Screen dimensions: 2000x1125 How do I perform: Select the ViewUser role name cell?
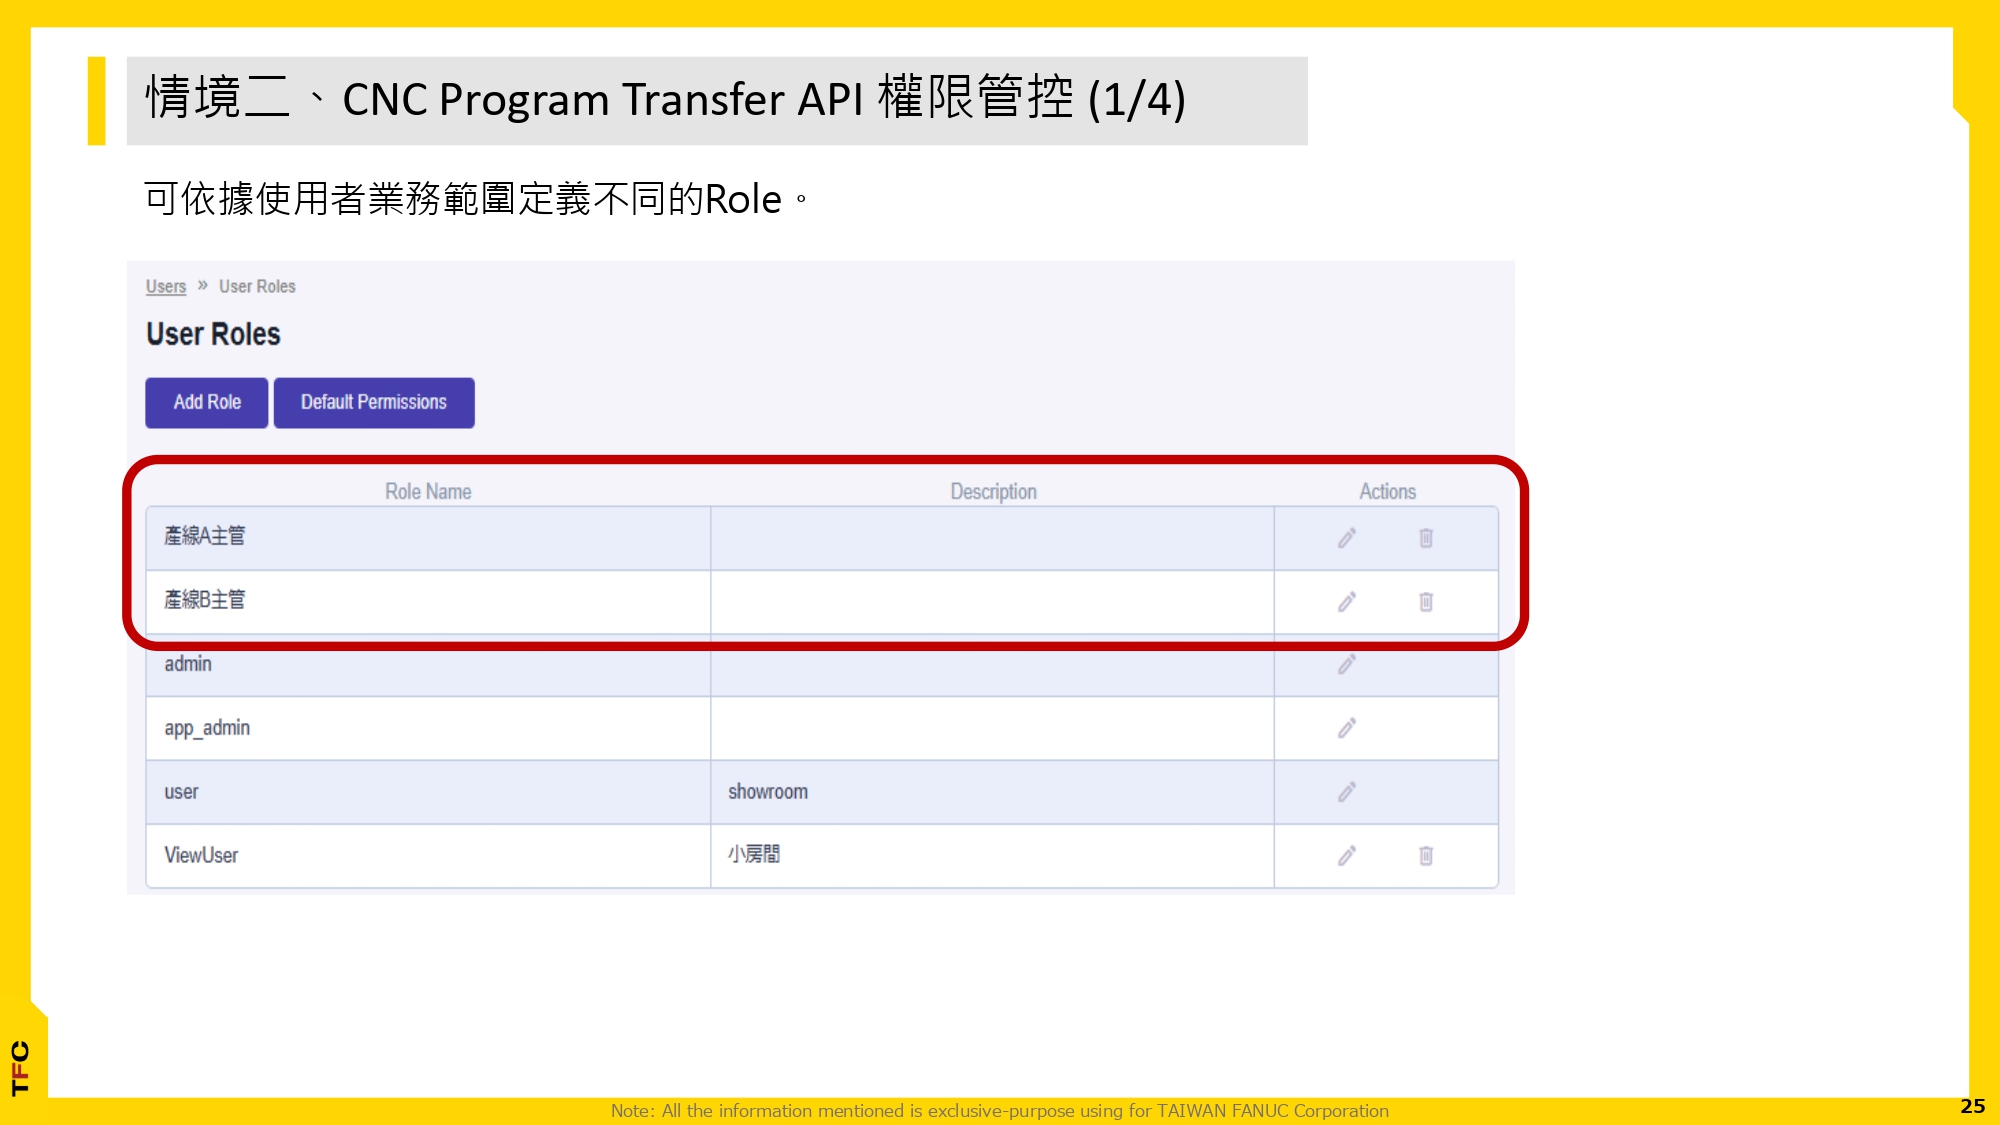[428, 856]
